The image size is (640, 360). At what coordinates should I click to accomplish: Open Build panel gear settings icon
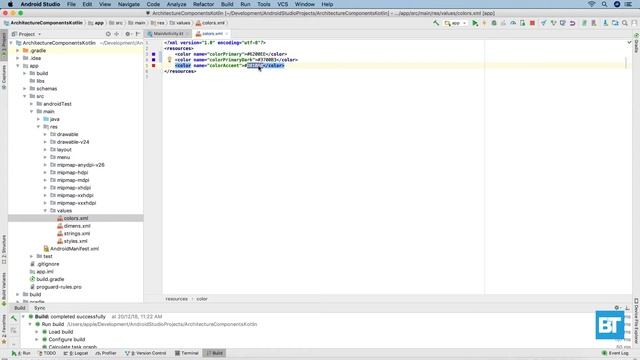point(617,308)
